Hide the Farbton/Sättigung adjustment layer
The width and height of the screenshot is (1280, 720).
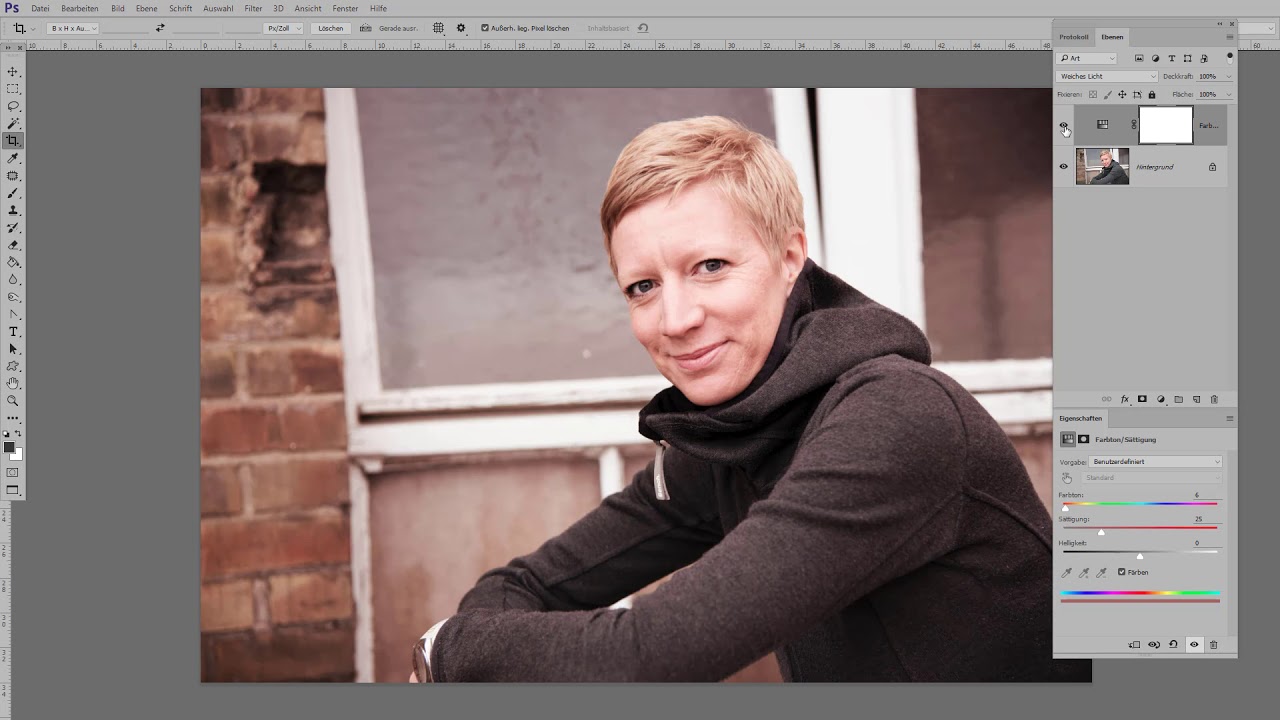[x=1064, y=125]
